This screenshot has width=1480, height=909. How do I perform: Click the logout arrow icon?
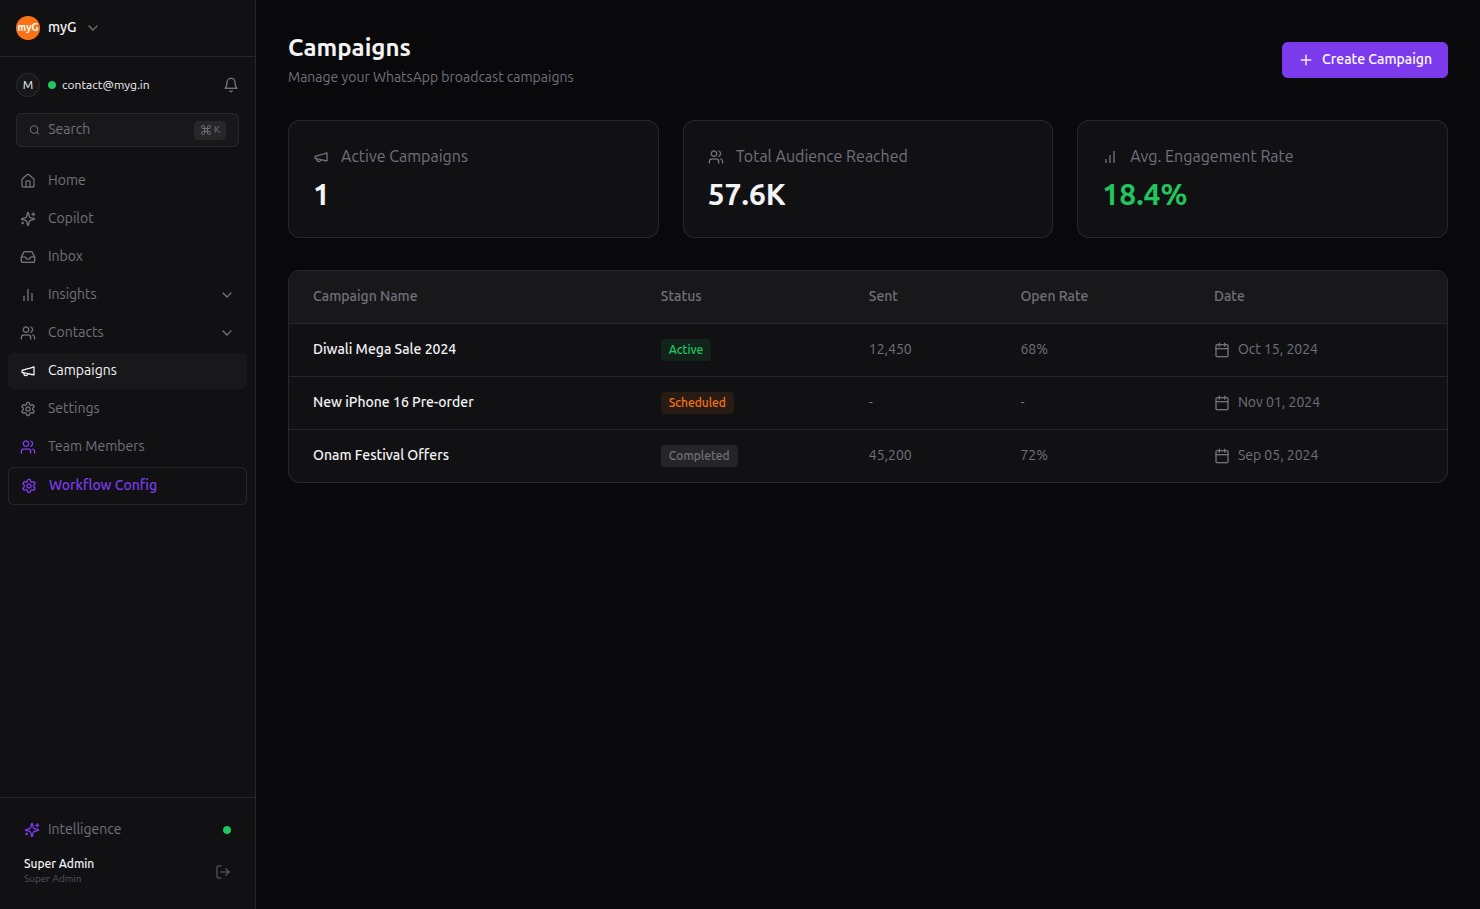coord(223,872)
